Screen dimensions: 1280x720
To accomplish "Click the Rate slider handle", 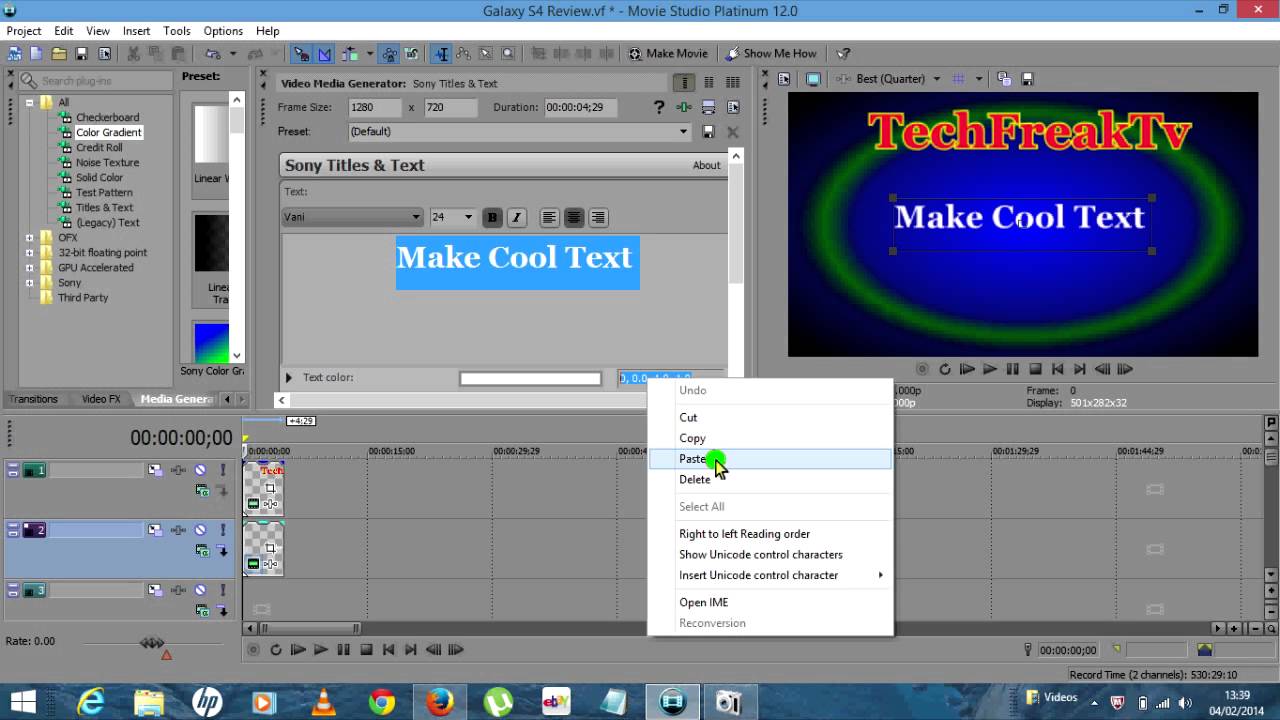I will click(152, 643).
